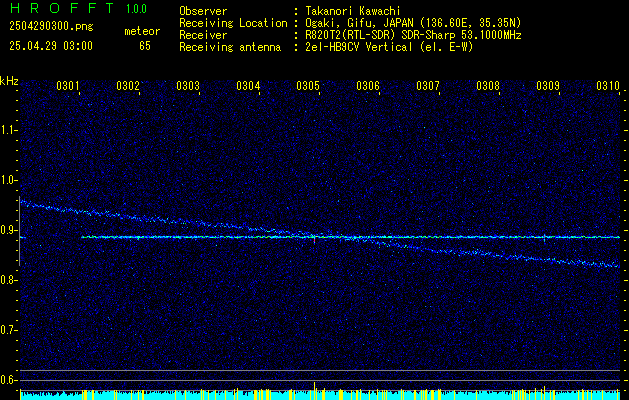Click the 0.6 frequency axis label

(x=7, y=380)
